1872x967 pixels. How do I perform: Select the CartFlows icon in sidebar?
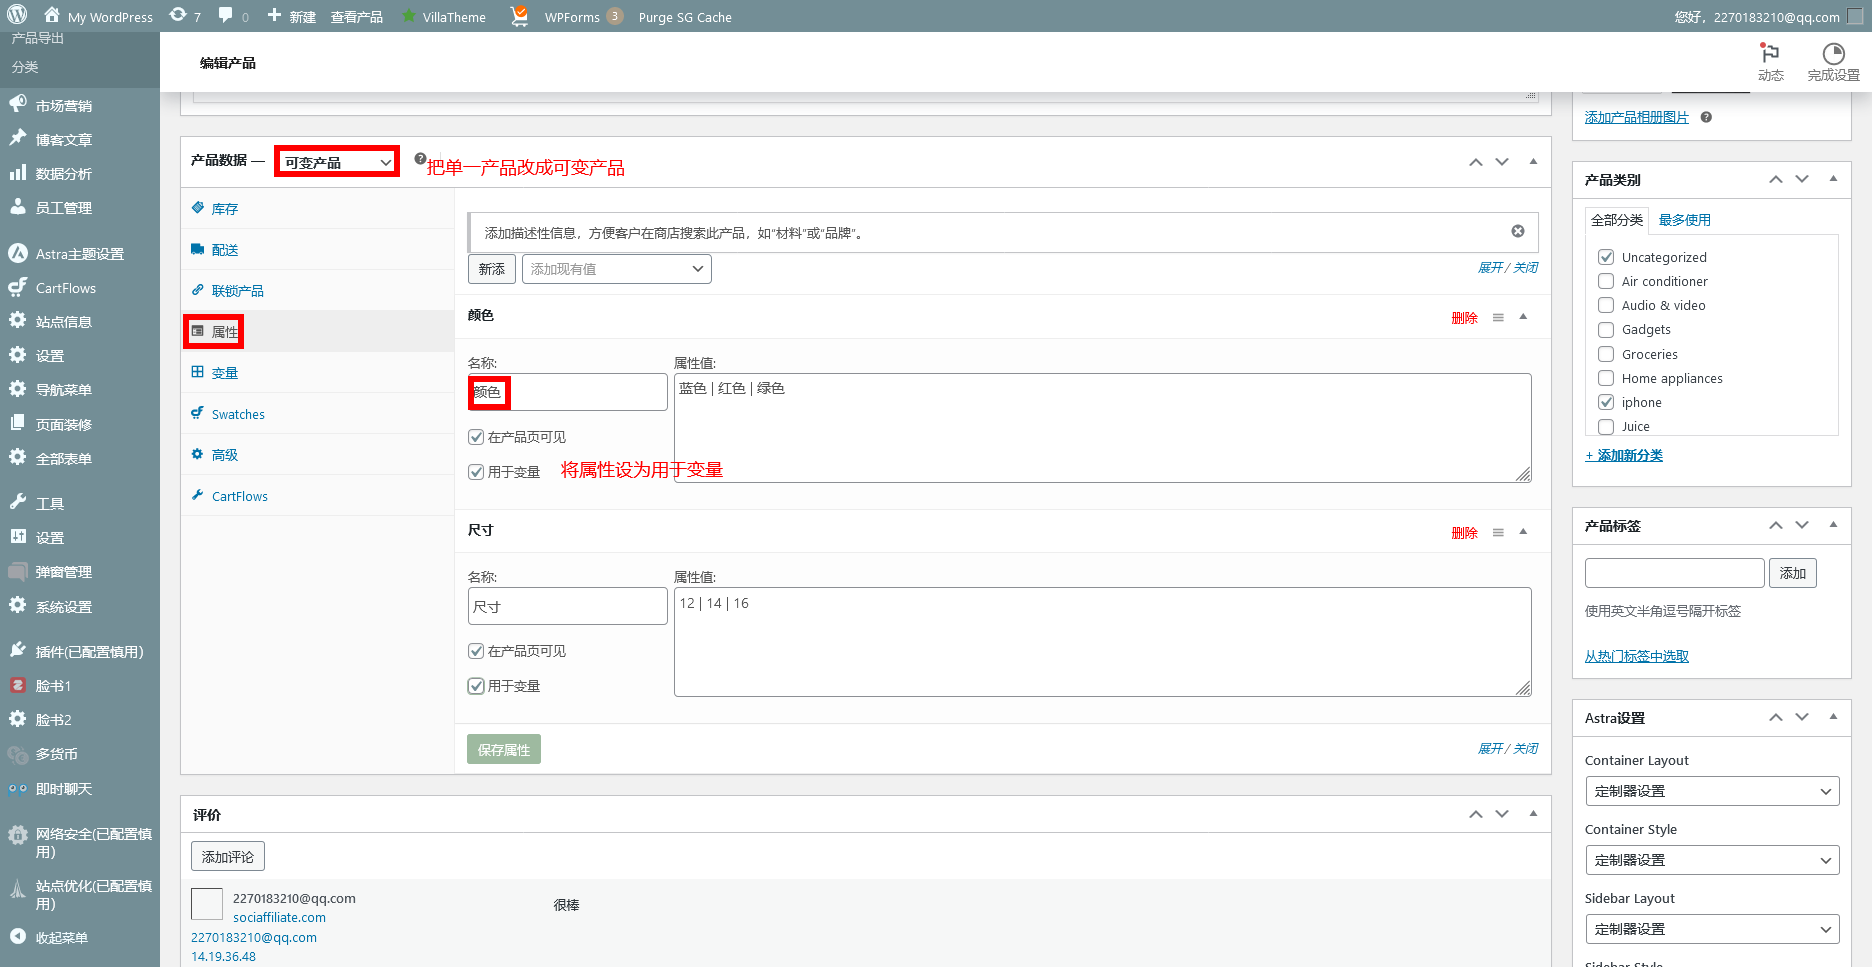coord(17,287)
